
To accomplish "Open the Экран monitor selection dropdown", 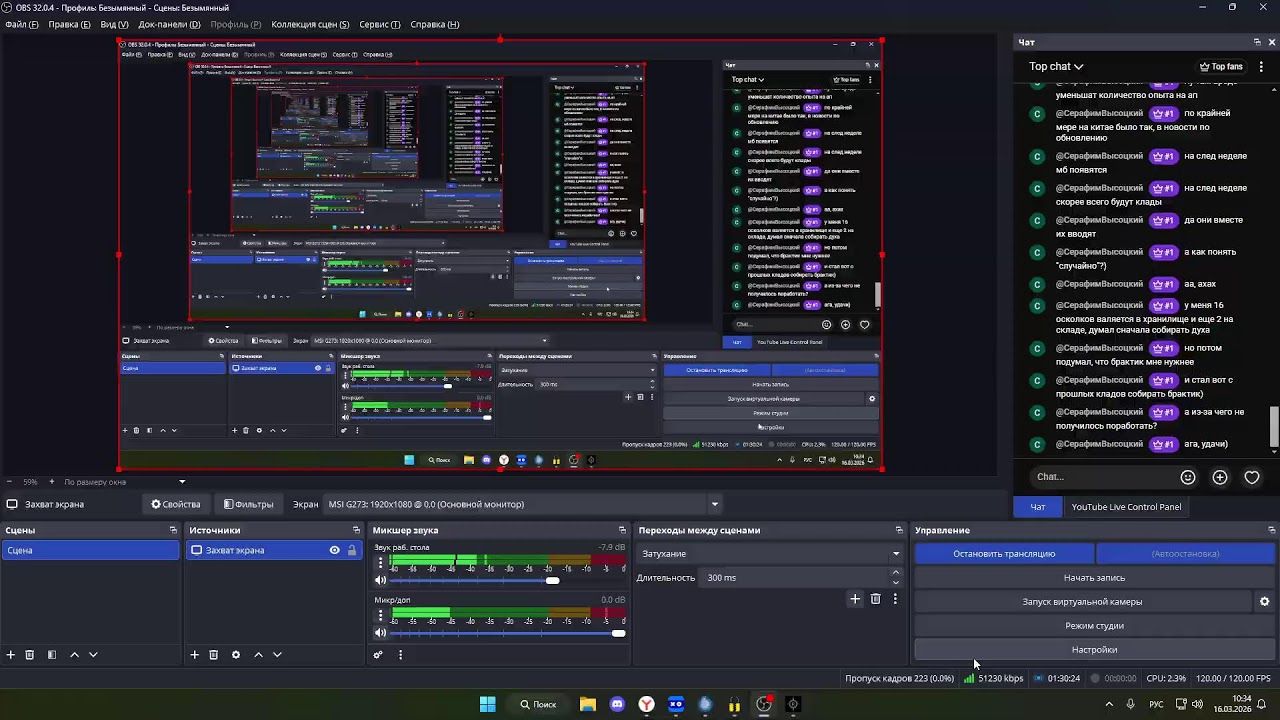I will pos(523,504).
